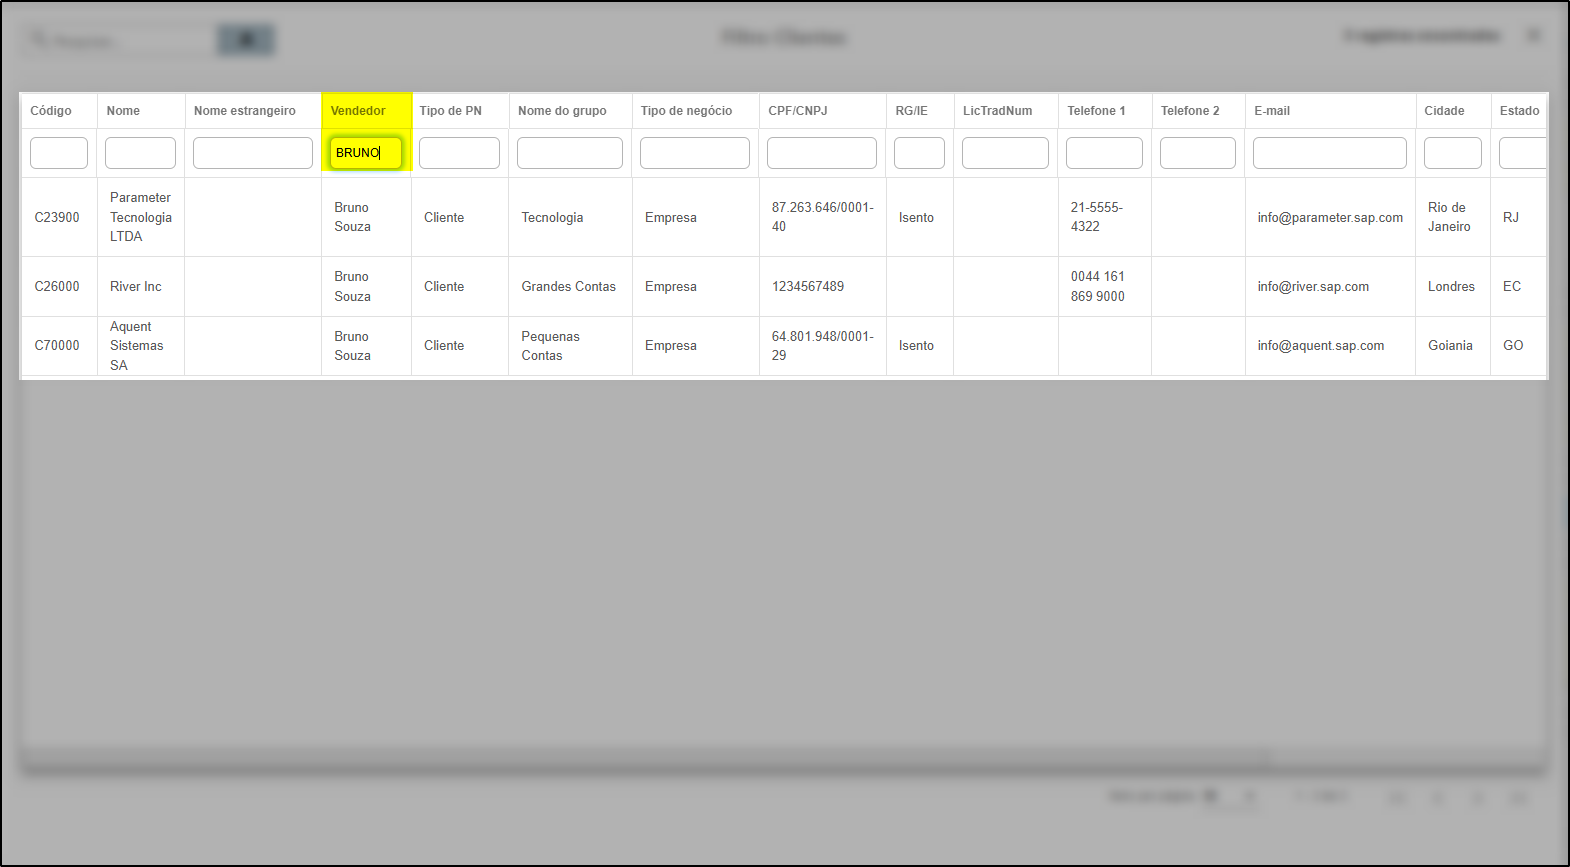Focus the Tipo de negócio filter field
The width and height of the screenshot is (1570, 867).
pyautogui.click(x=694, y=153)
